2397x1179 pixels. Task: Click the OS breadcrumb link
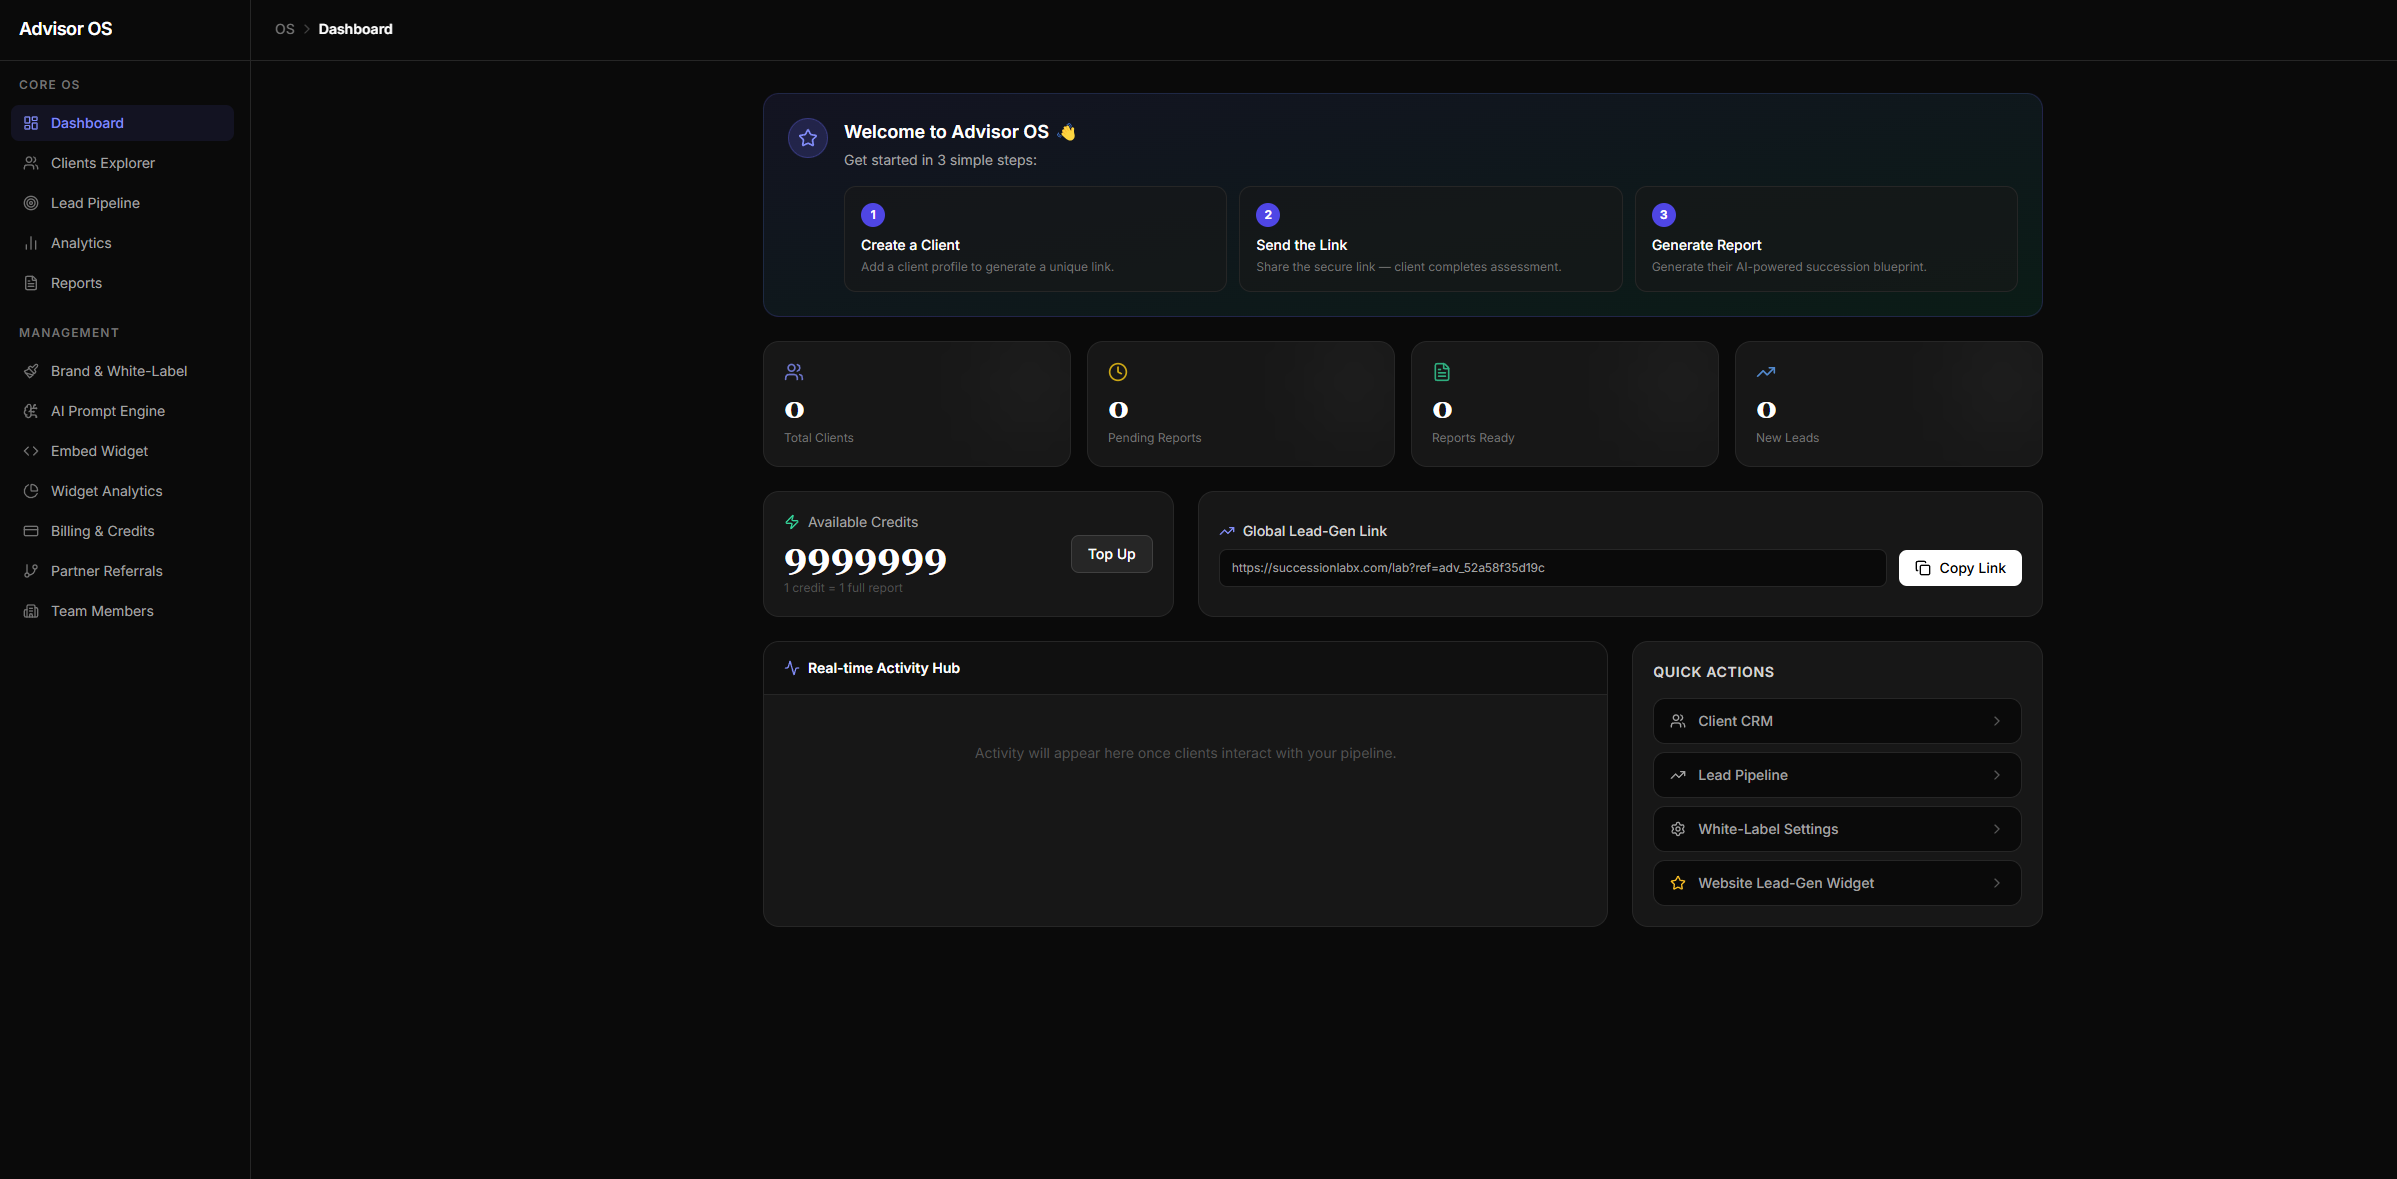click(285, 29)
